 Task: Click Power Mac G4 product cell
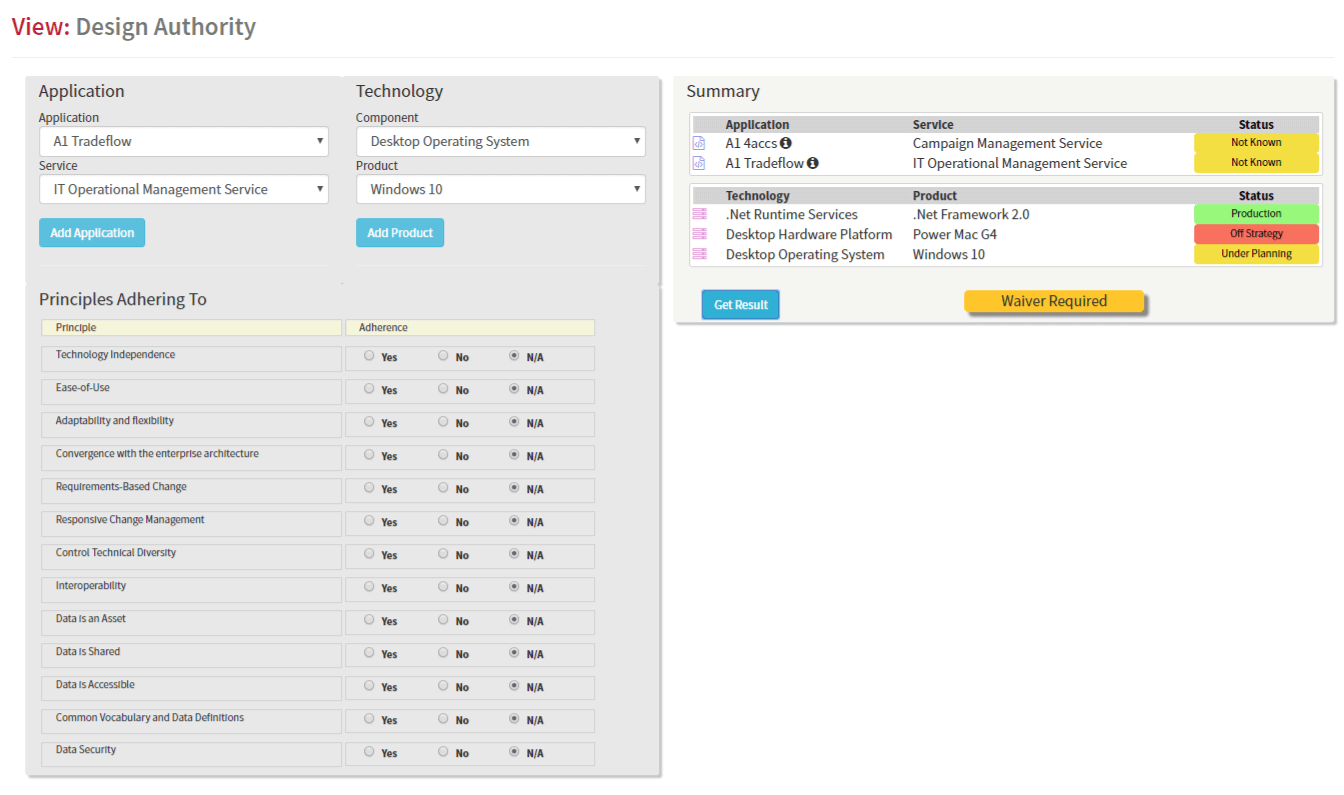click(x=955, y=234)
